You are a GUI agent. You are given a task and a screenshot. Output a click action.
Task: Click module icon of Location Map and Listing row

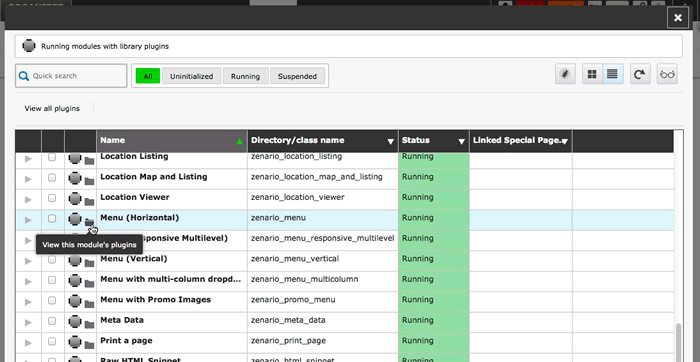pos(75,178)
